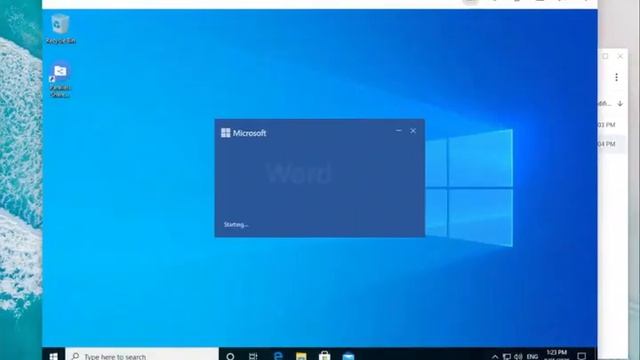The height and width of the screenshot is (360, 640).
Task: Open Cortana circle icon on taskbar
Action: pos(230,356)
